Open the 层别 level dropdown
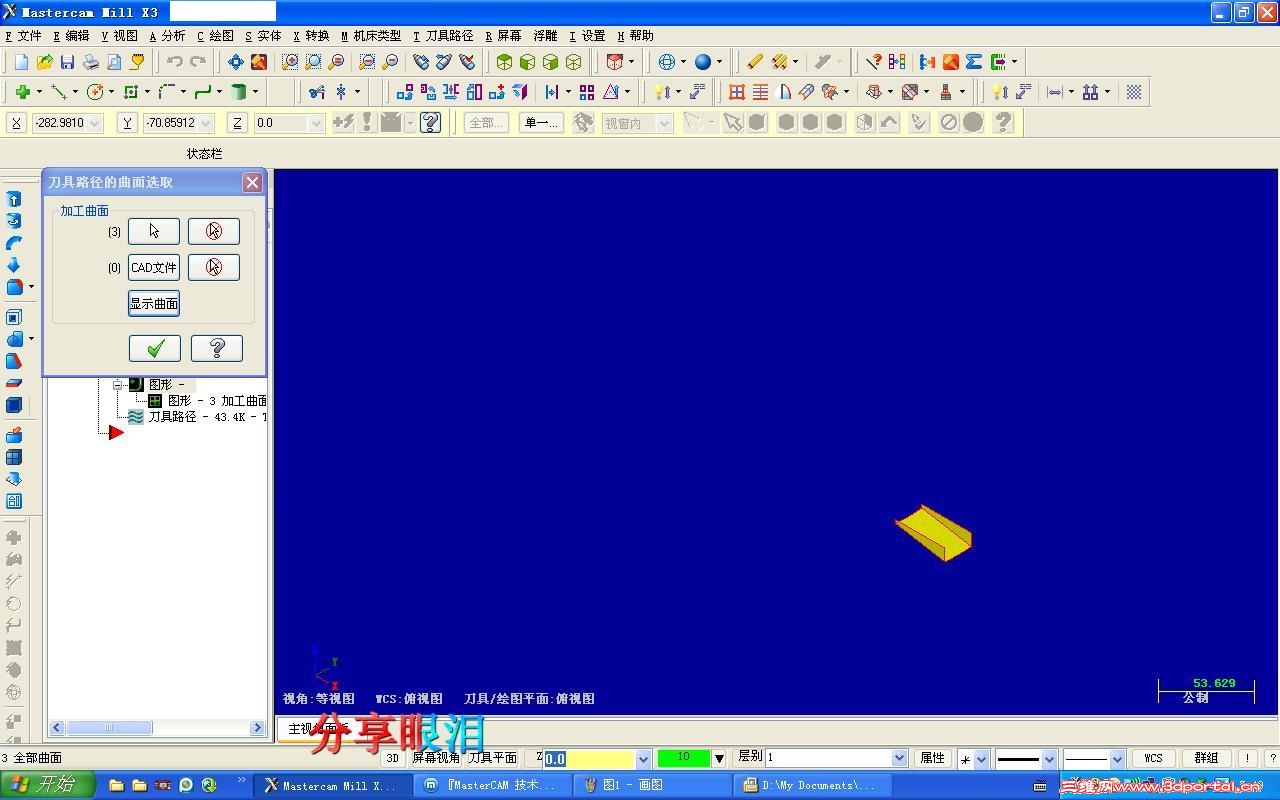 (x=899, y=758)
